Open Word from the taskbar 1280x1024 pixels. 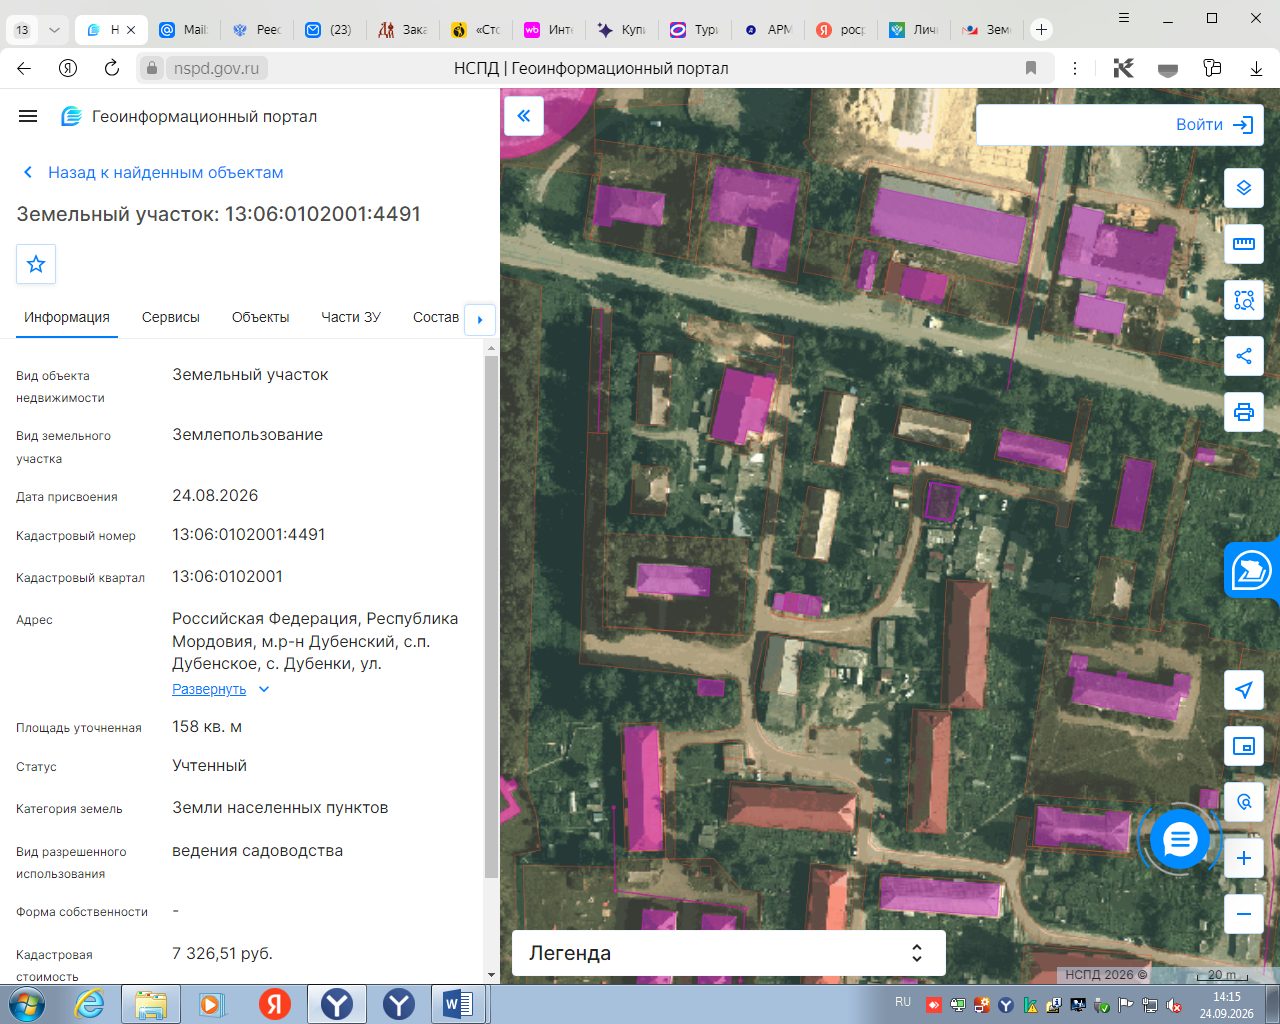click(x=458, y=1004)
